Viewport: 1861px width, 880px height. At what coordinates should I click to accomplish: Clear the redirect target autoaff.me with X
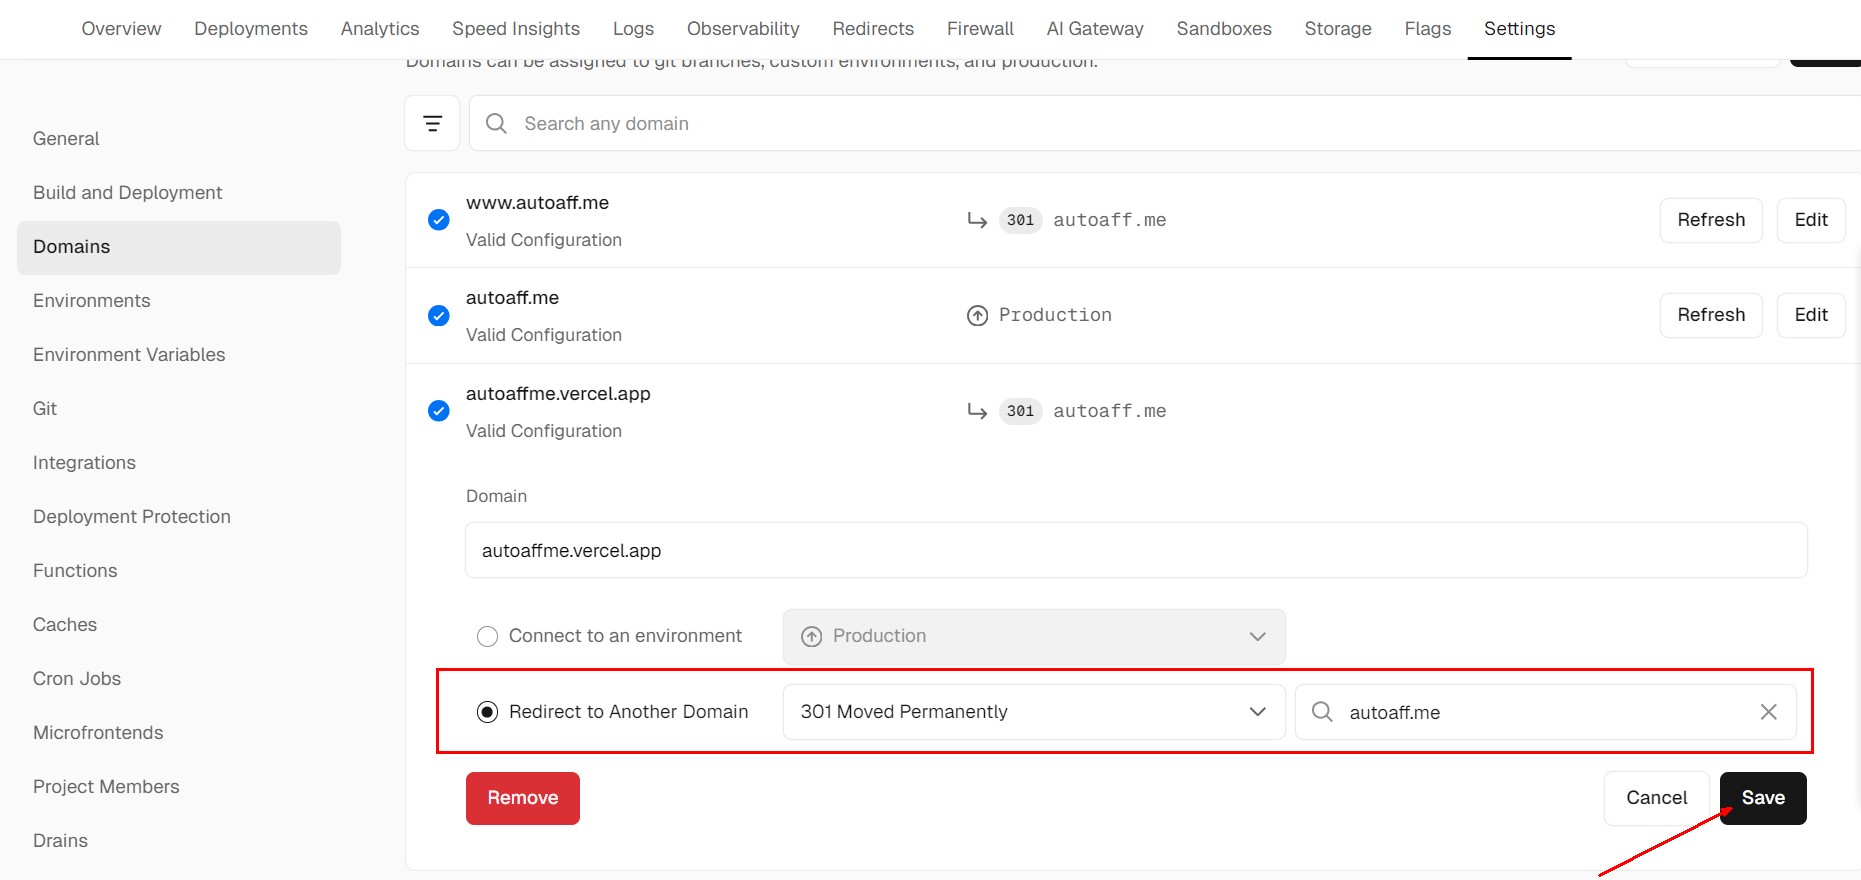[1768, 712]
